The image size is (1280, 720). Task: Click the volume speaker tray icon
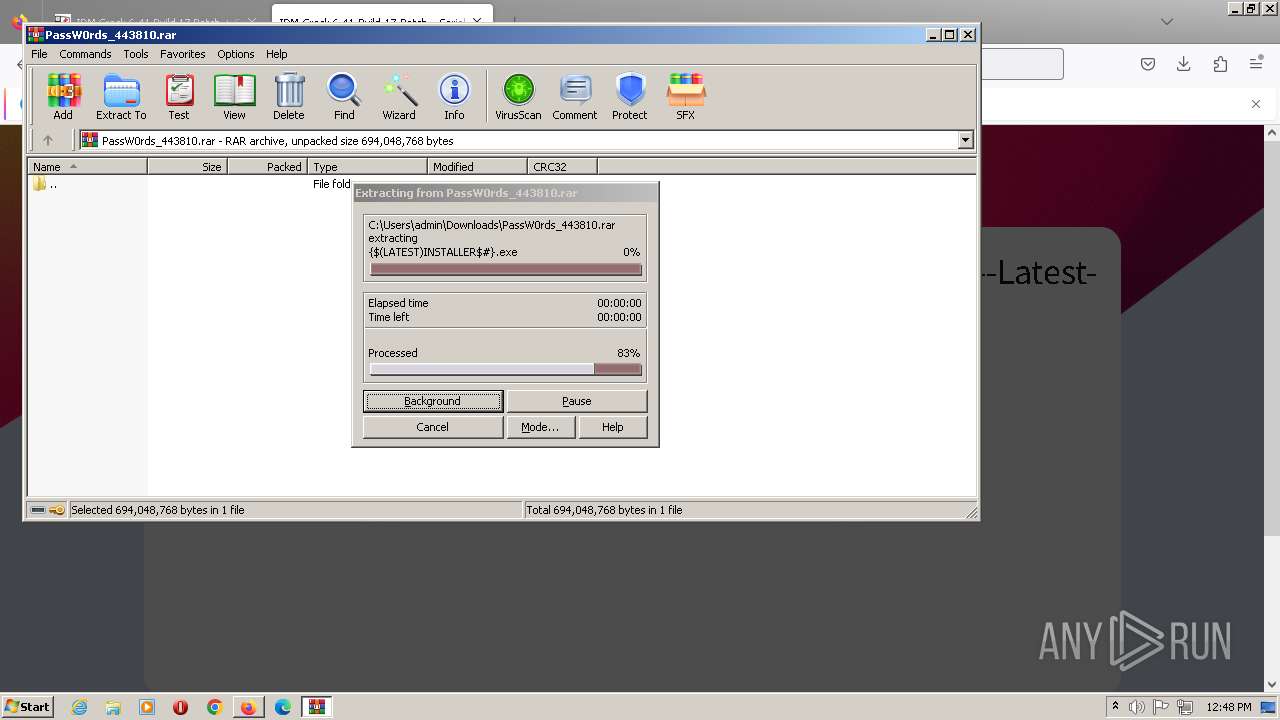click(x=1138, y=707)
